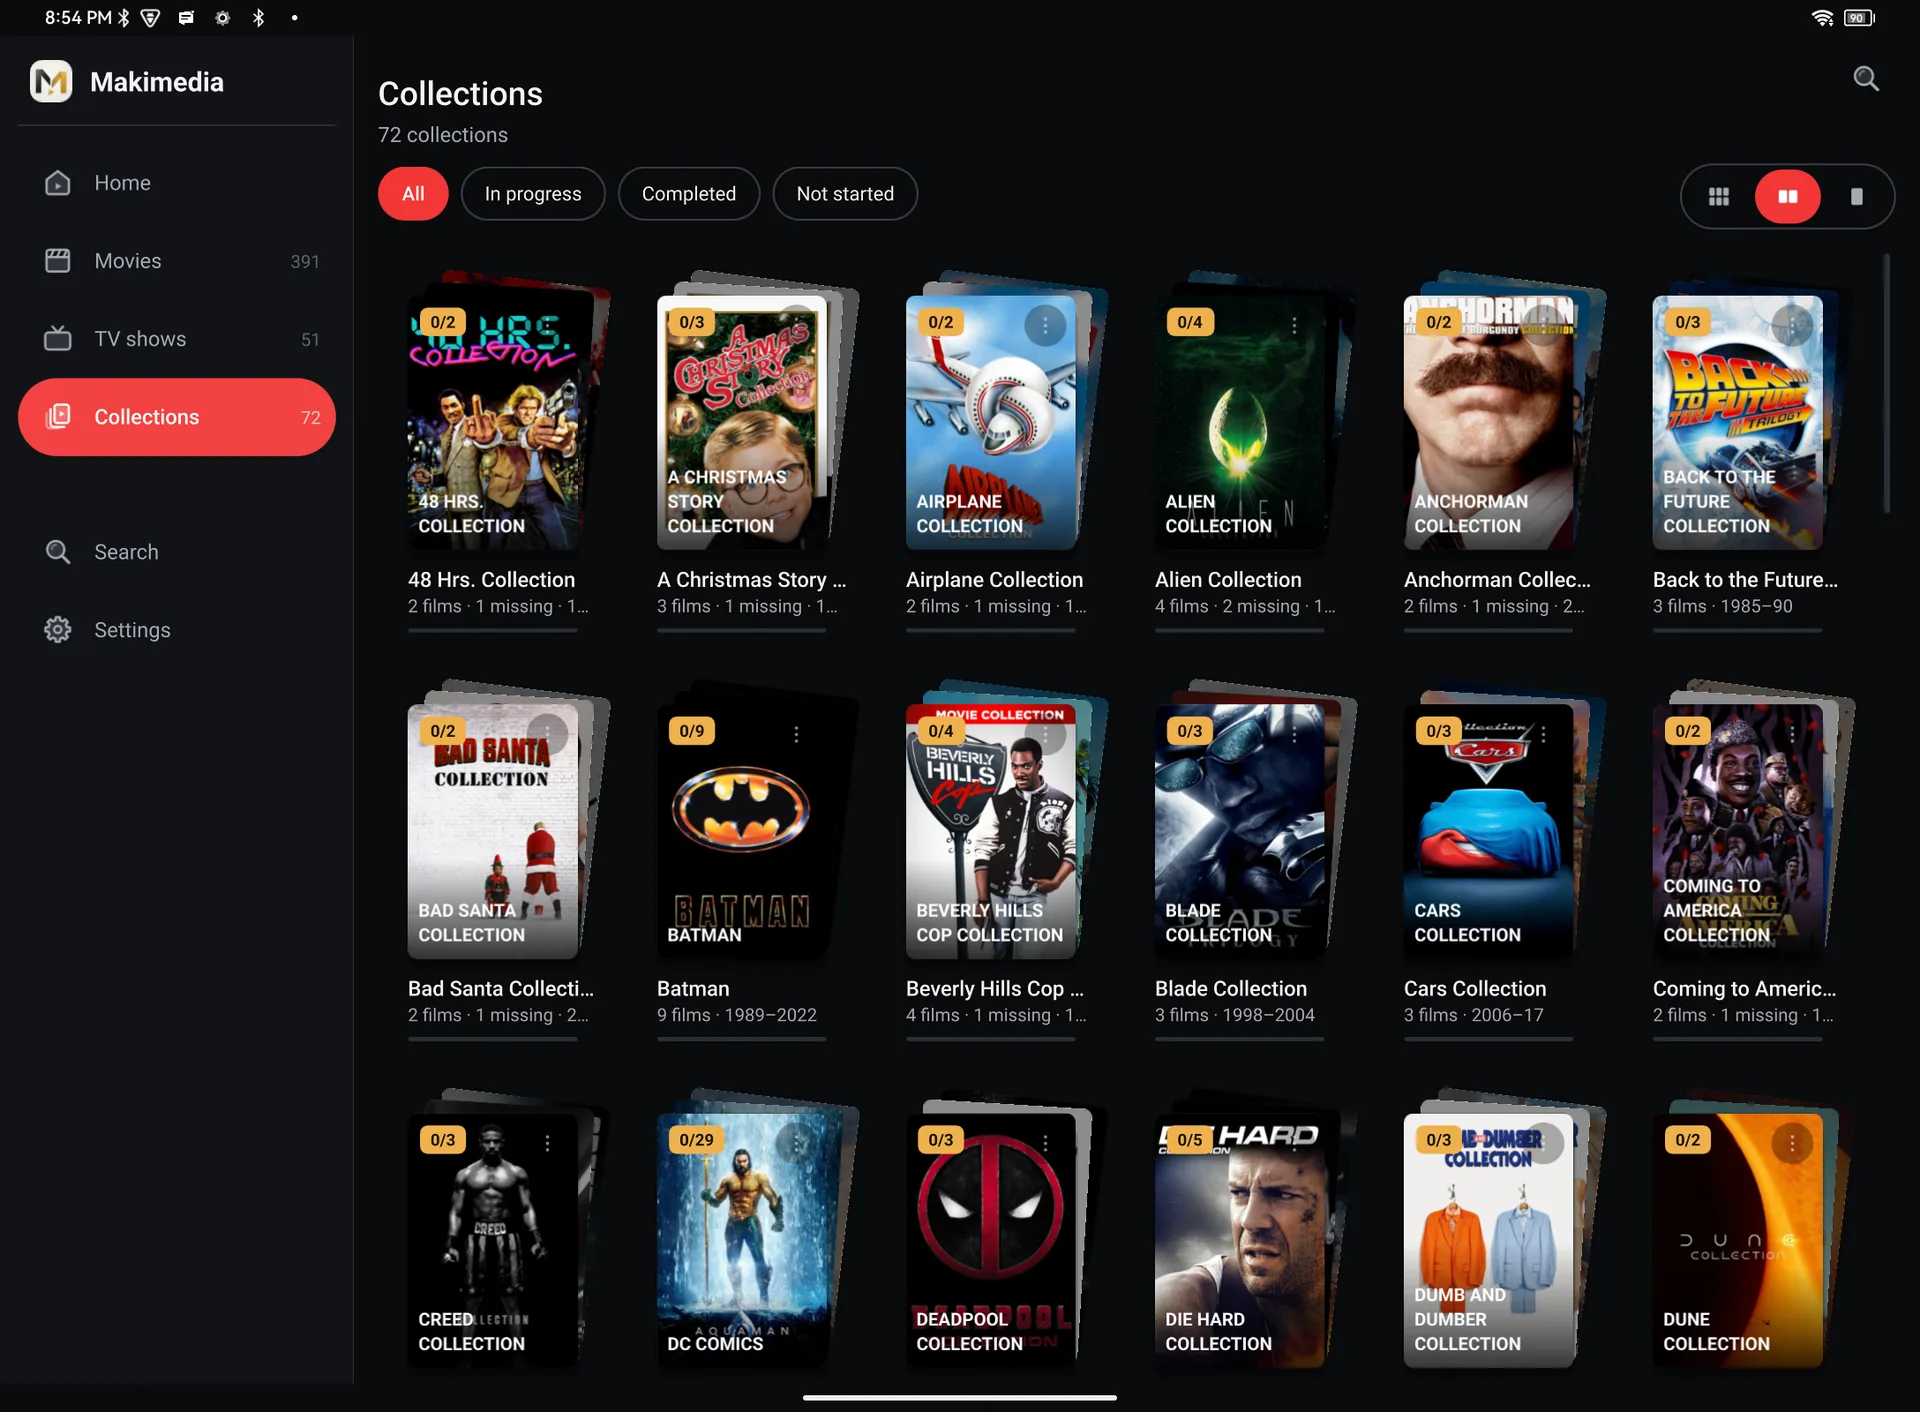Select the two-column card view
Screen dimensions: 1920x1412
point(1788,196)
